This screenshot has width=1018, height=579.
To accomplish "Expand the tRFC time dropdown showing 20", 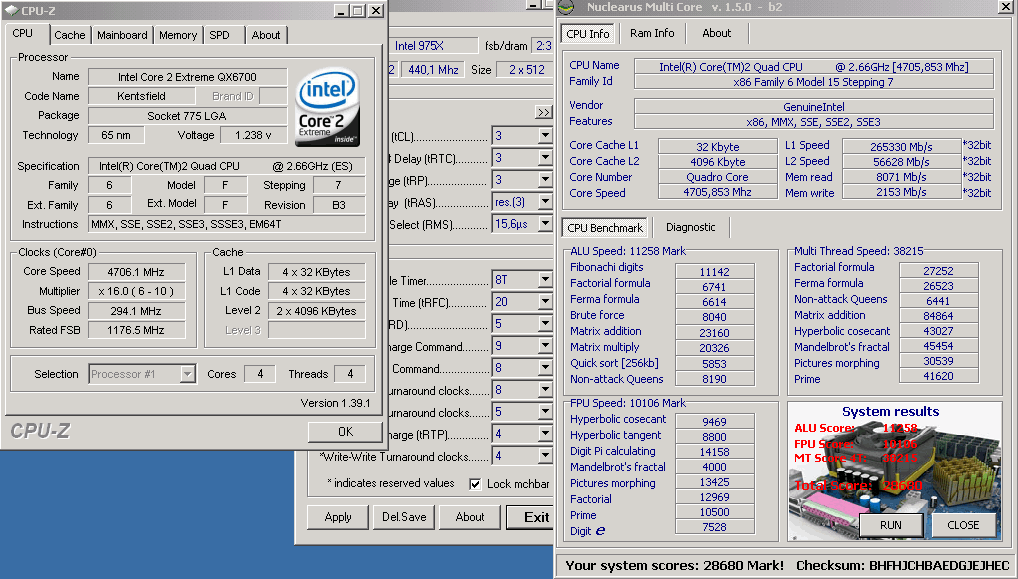I will (x=545, y=302).
